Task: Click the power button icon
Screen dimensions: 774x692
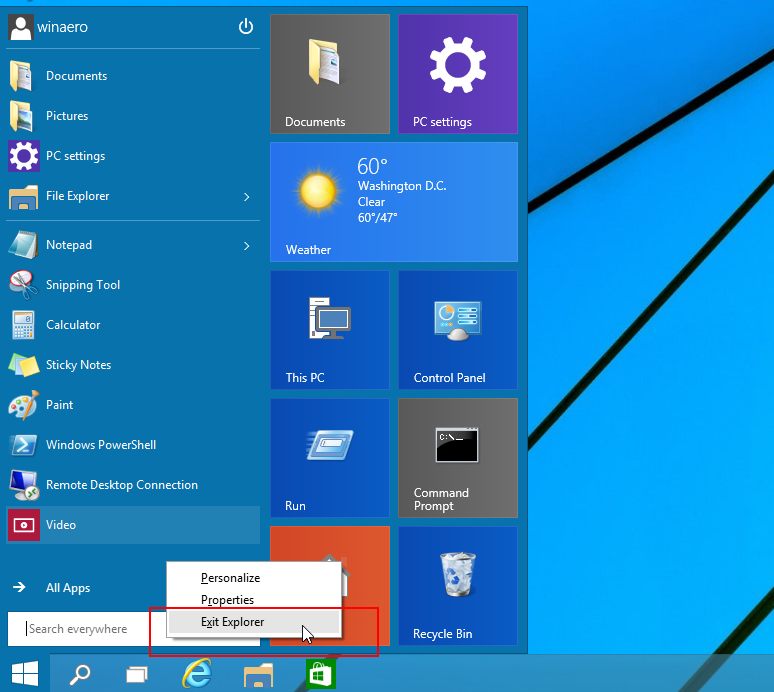Action: tap(246, 27)
